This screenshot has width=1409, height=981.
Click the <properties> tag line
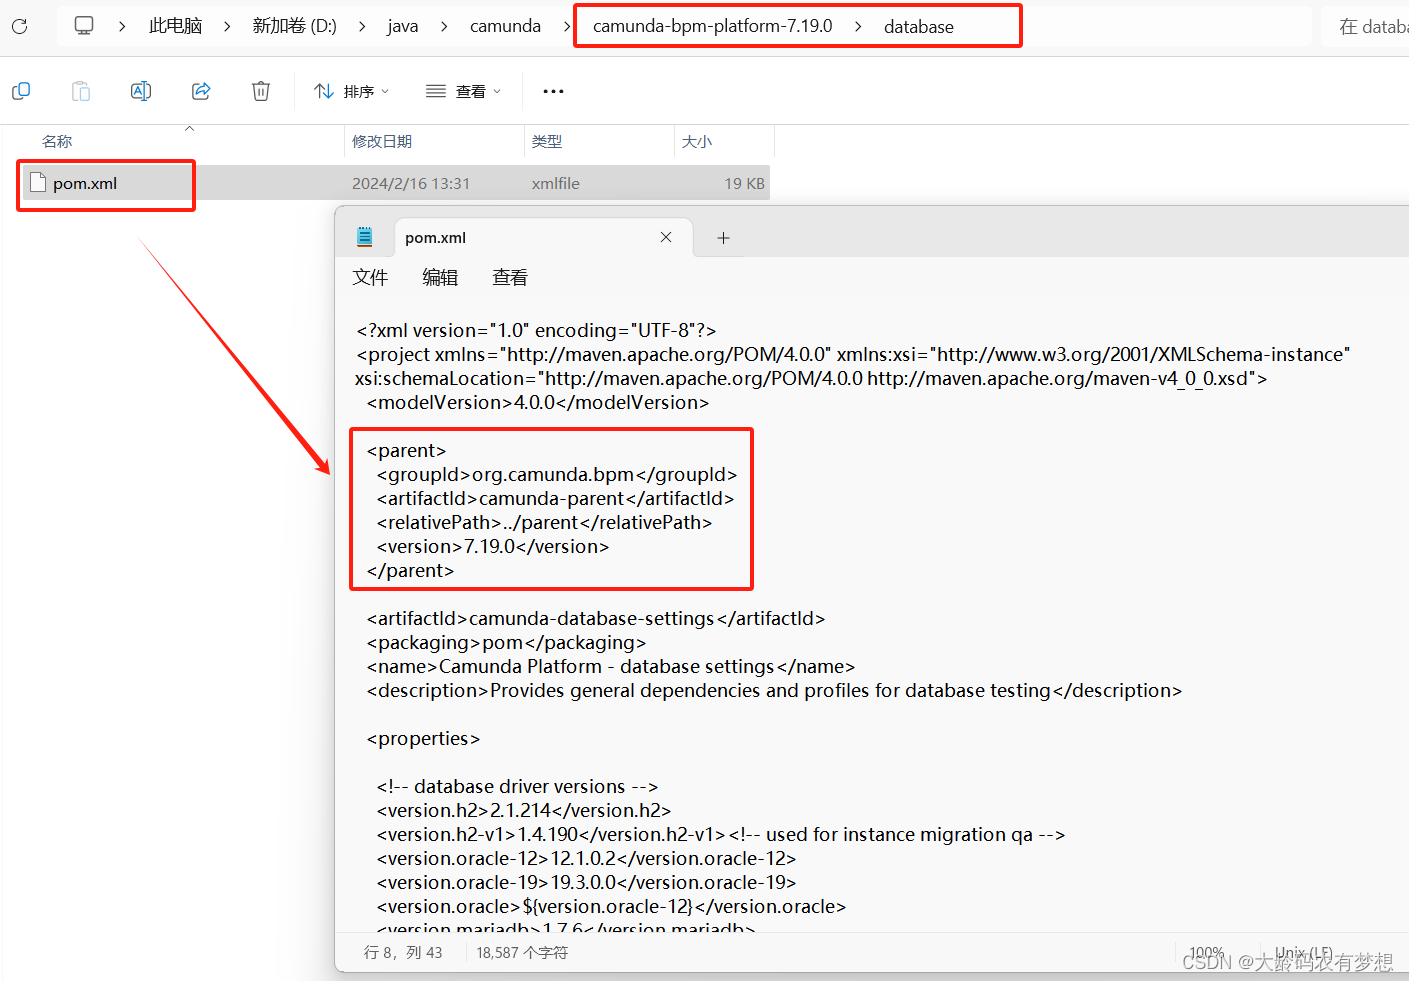[423, 738]
